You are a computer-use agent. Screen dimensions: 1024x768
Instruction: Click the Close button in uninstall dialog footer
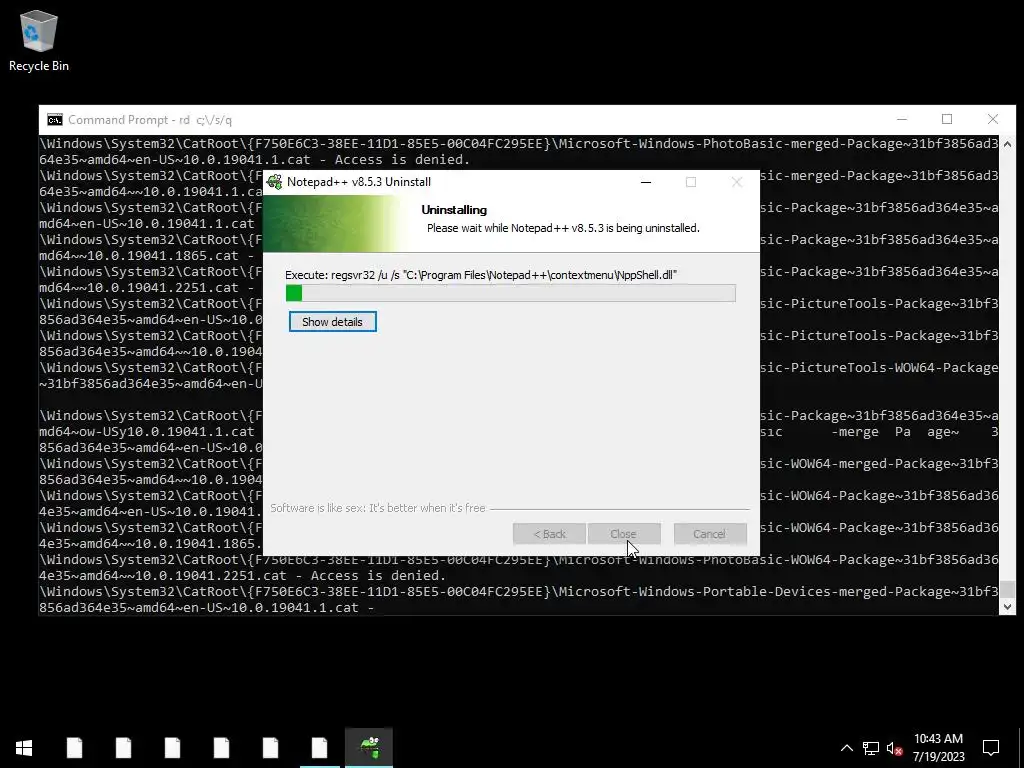[x=624, y=534]
